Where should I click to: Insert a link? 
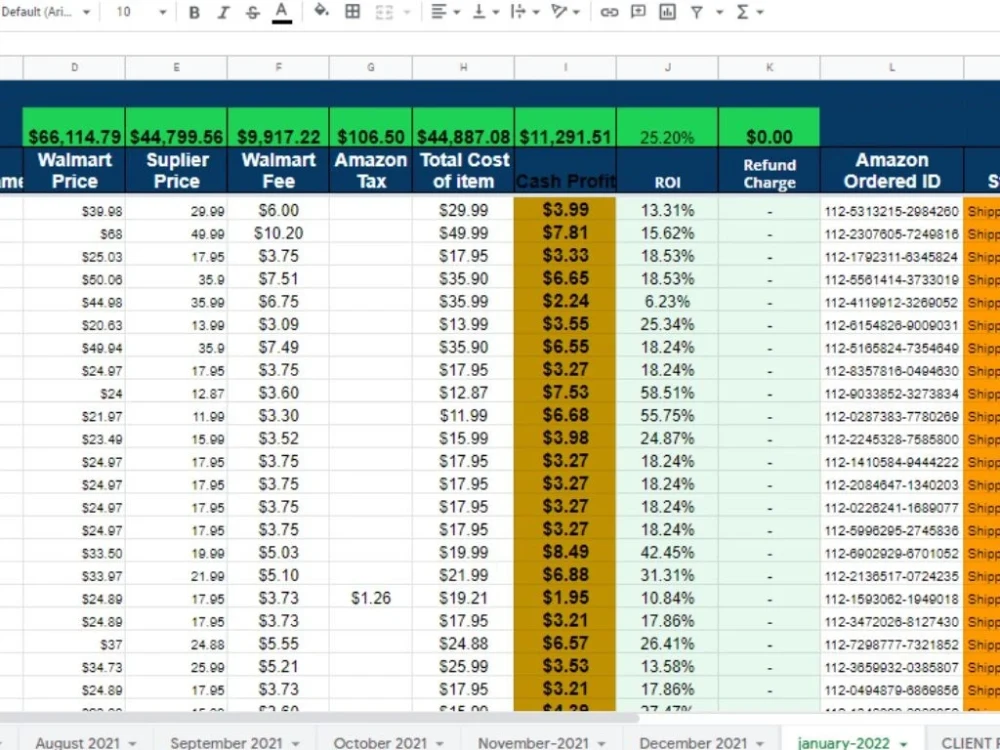[609, 12]
